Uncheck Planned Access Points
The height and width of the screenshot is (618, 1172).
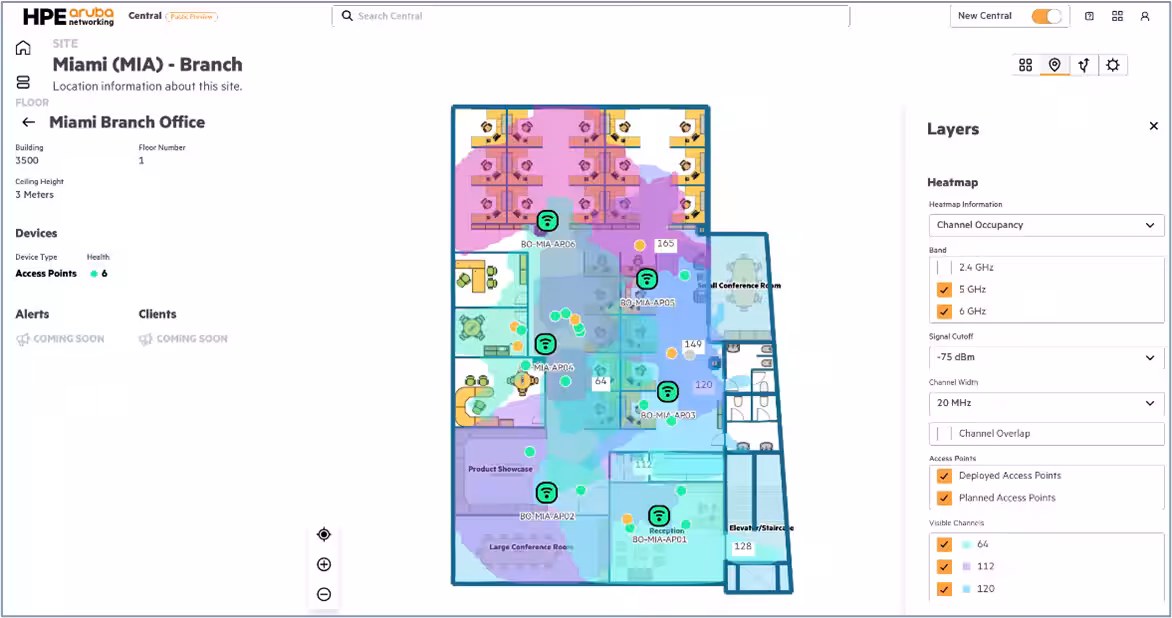(x=944, y=498)
